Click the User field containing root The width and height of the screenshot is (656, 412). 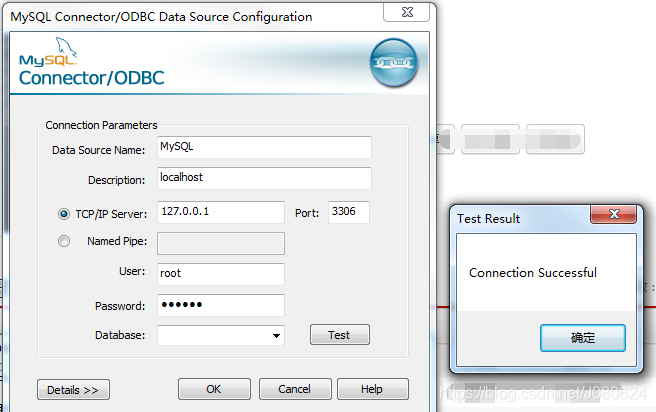[220, 274]
